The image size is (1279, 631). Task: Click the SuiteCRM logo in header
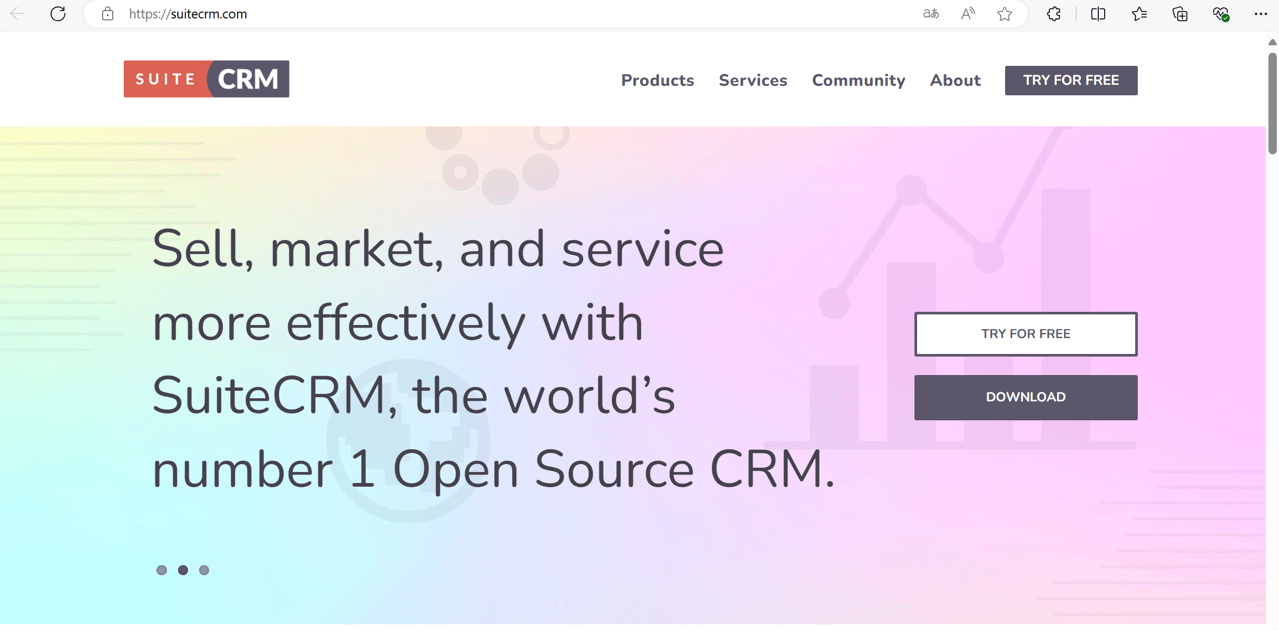point(206,79)
